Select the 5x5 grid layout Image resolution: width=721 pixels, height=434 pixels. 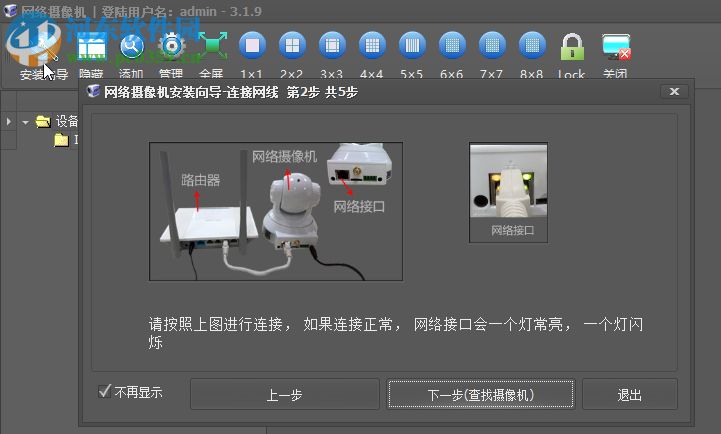(412, 46)
